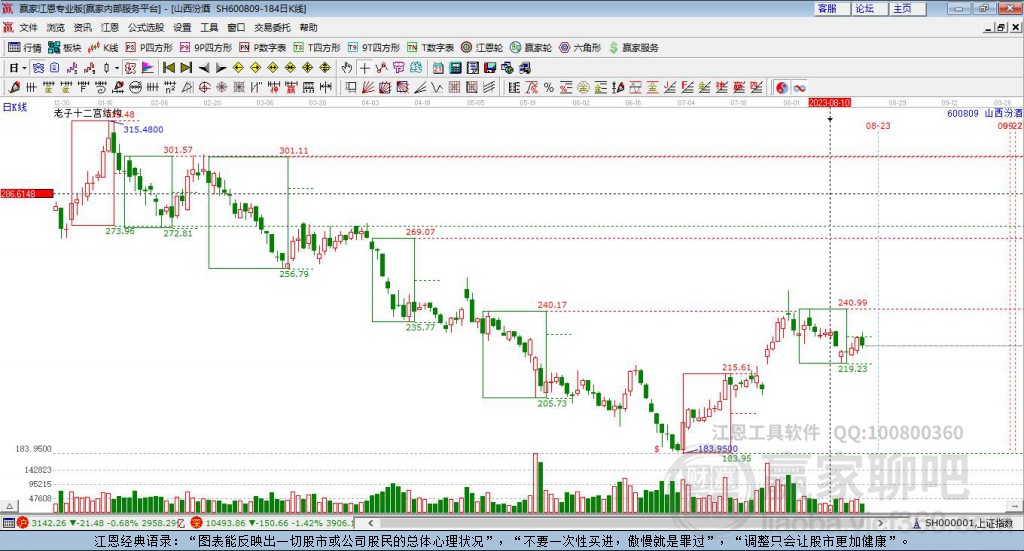Click the 600809 stock code label
1024x551 pixels.
[963, 114]
